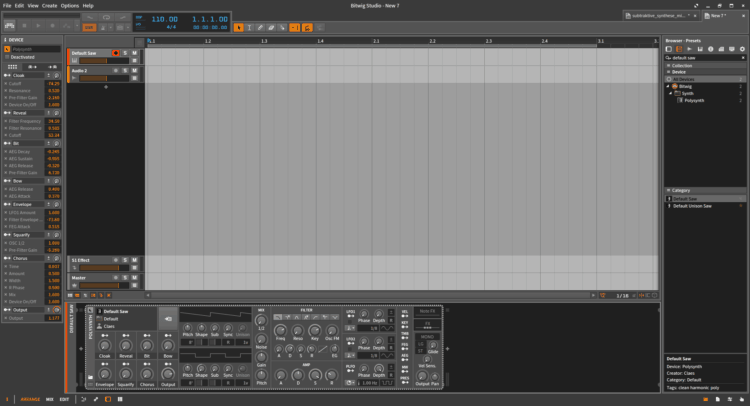Open the Note FX chain slot
750x406 pixels.
click(427, 311)
